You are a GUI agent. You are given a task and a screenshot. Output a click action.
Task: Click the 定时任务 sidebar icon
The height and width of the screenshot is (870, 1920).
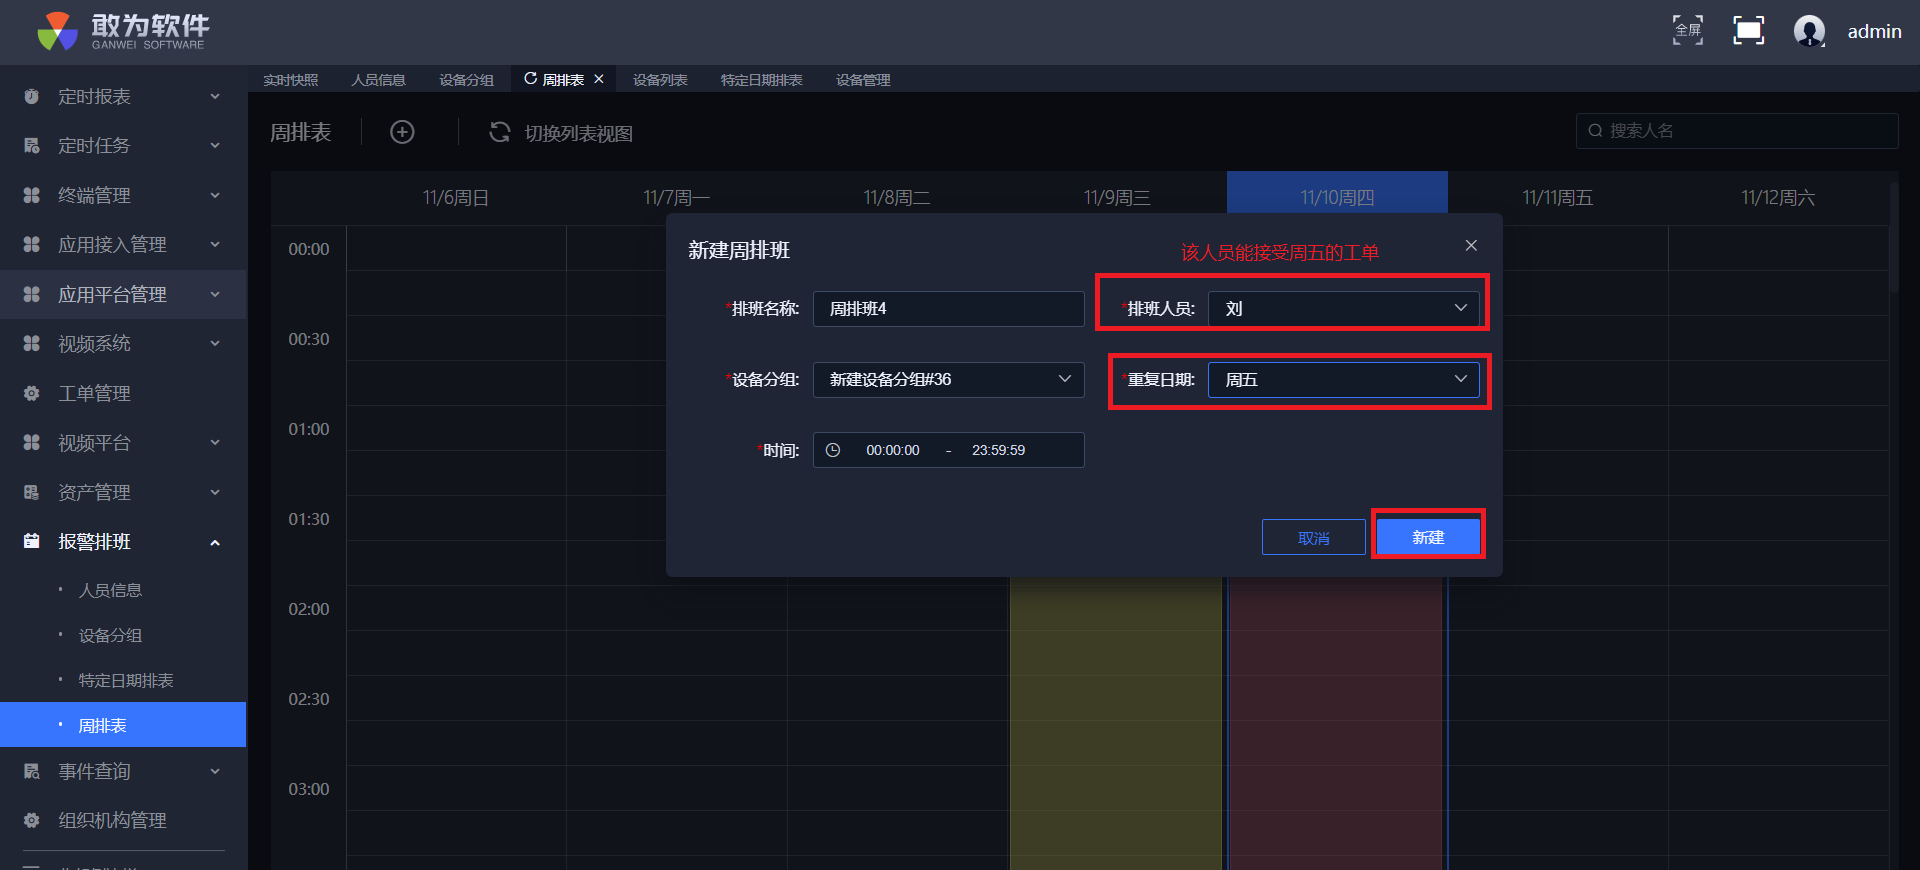(32, 145)
